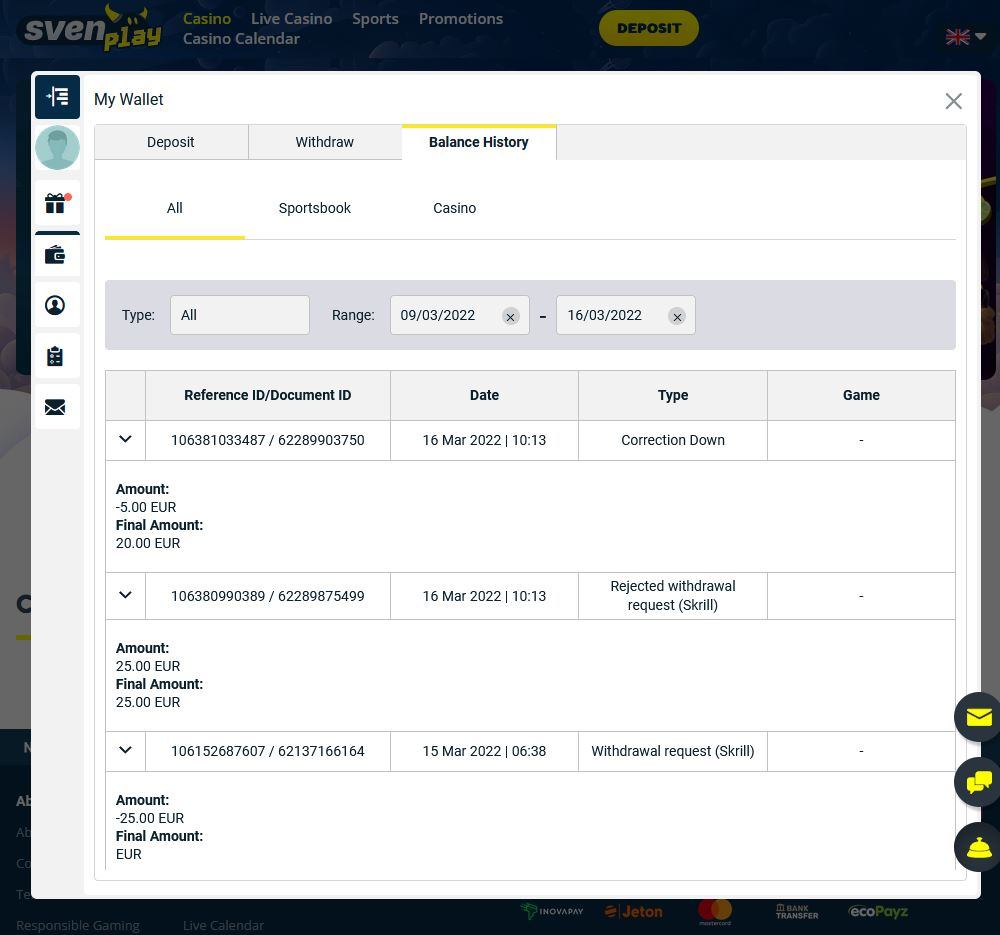This screenshot has height=935, width=1000.
Task: Clear the 09/03/2022 start date
Action: coord(510,317)
